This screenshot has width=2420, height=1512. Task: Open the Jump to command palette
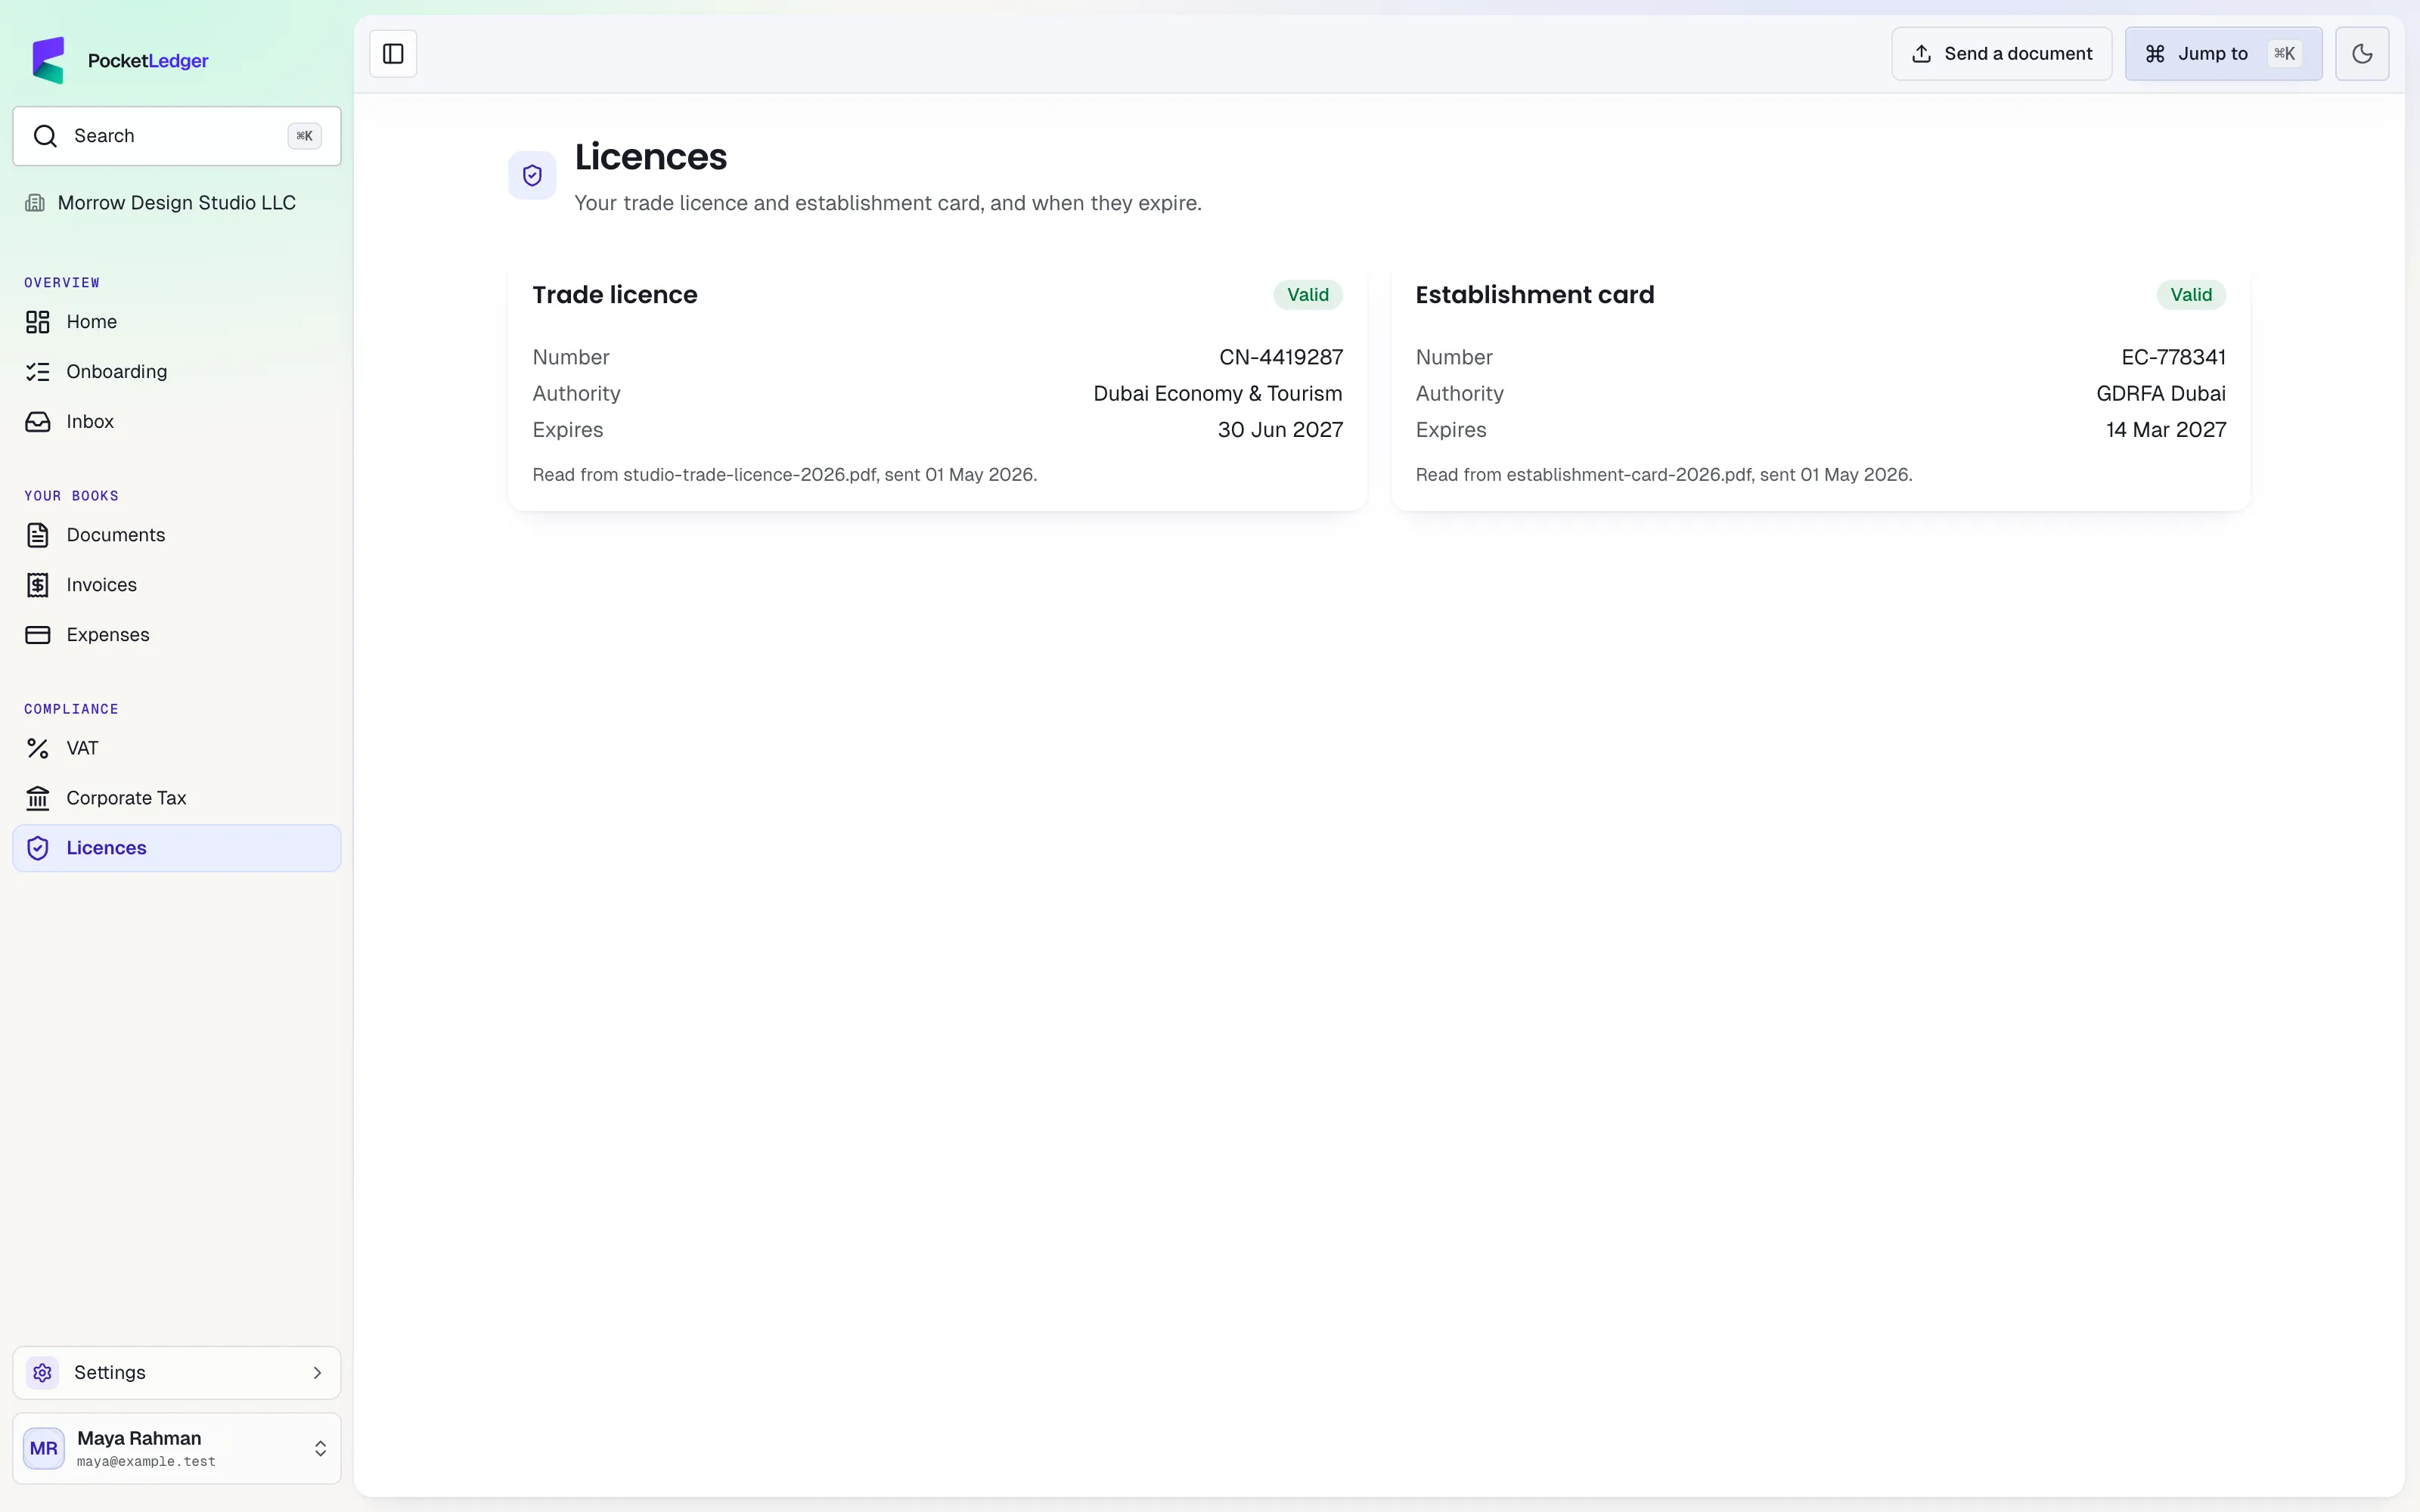[2223, 54]
